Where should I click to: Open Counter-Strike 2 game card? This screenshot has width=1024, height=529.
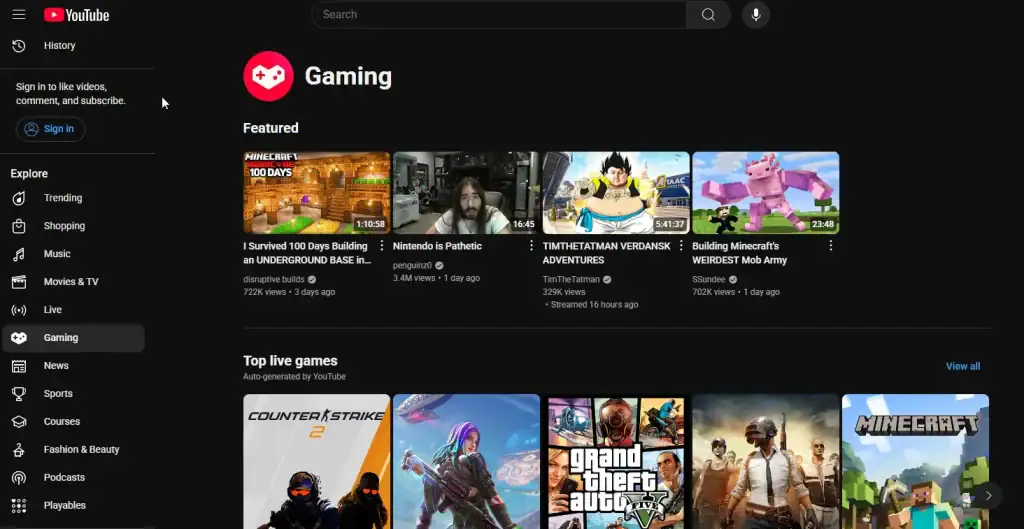click(x=317, y=461)
